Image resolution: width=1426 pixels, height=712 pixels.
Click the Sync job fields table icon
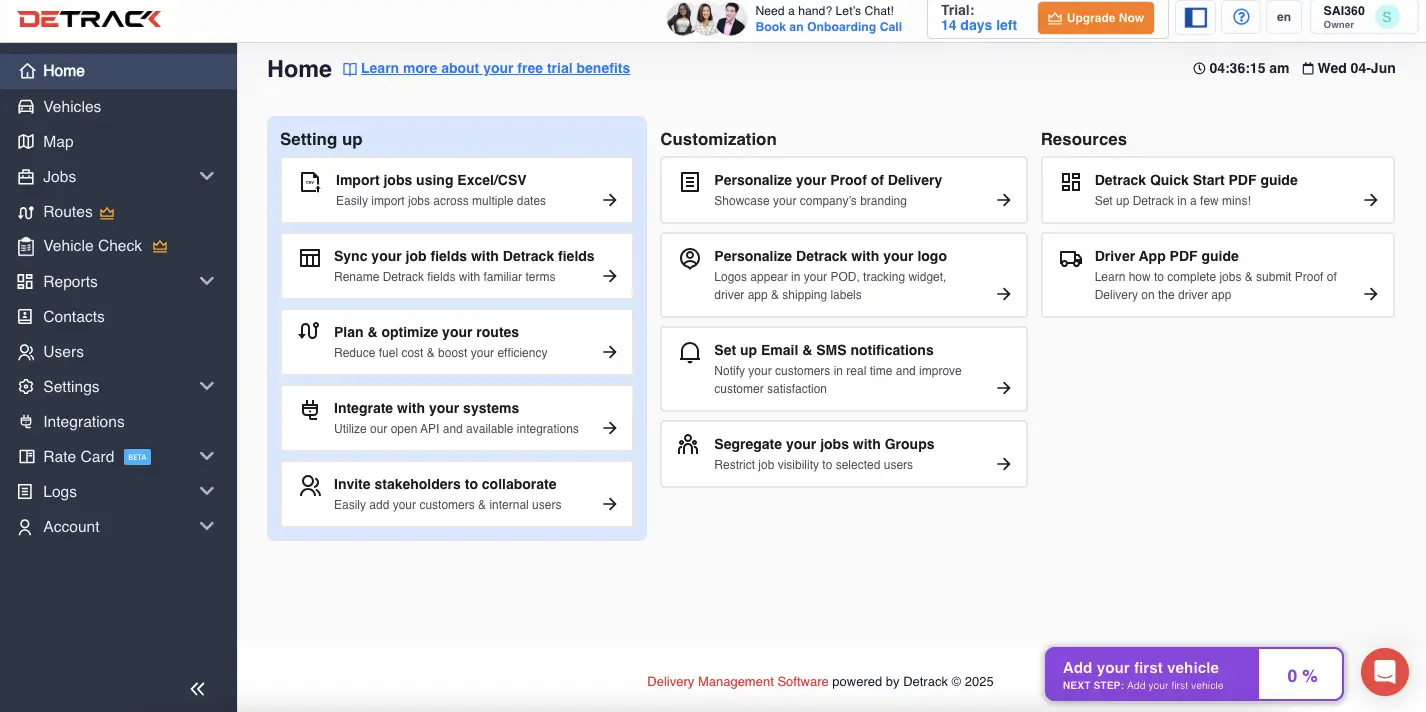click(x=310, y=258)
